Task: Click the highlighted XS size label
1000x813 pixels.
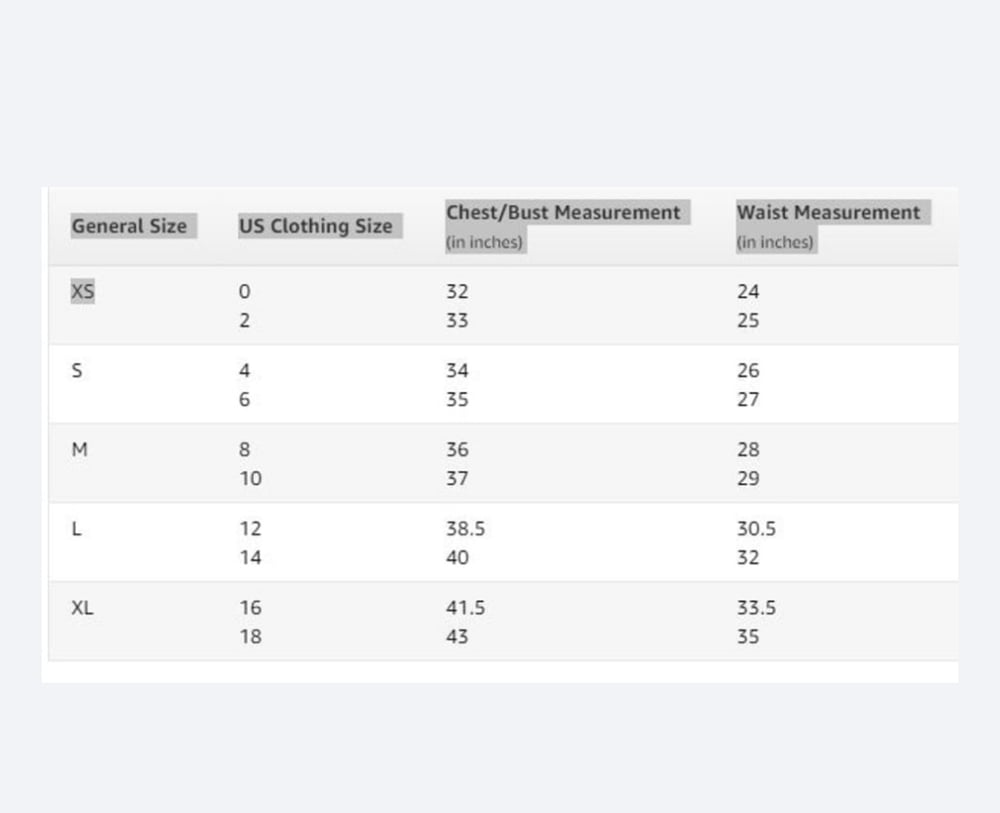Action: pyautogui.click(x=83, y=291)
